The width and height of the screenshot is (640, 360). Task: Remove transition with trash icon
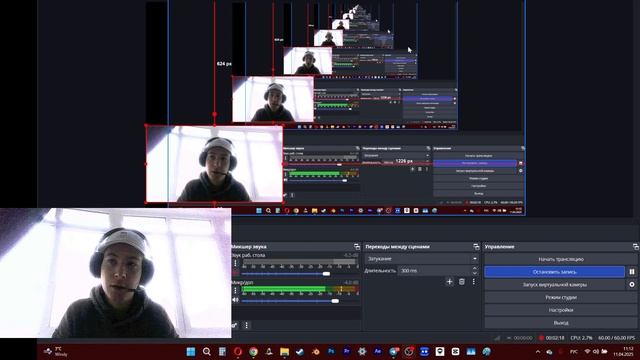(462, 282)
